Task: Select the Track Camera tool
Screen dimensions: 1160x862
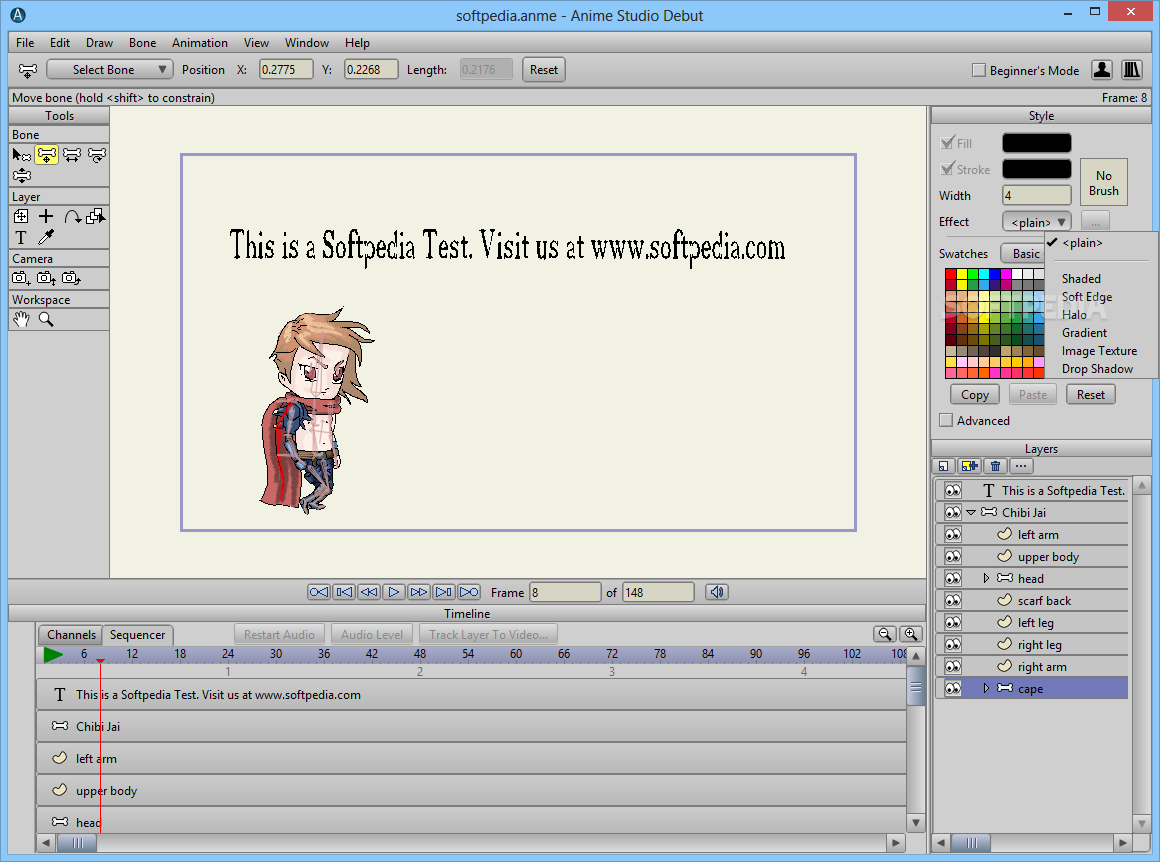Action: (x=21, y=278)
